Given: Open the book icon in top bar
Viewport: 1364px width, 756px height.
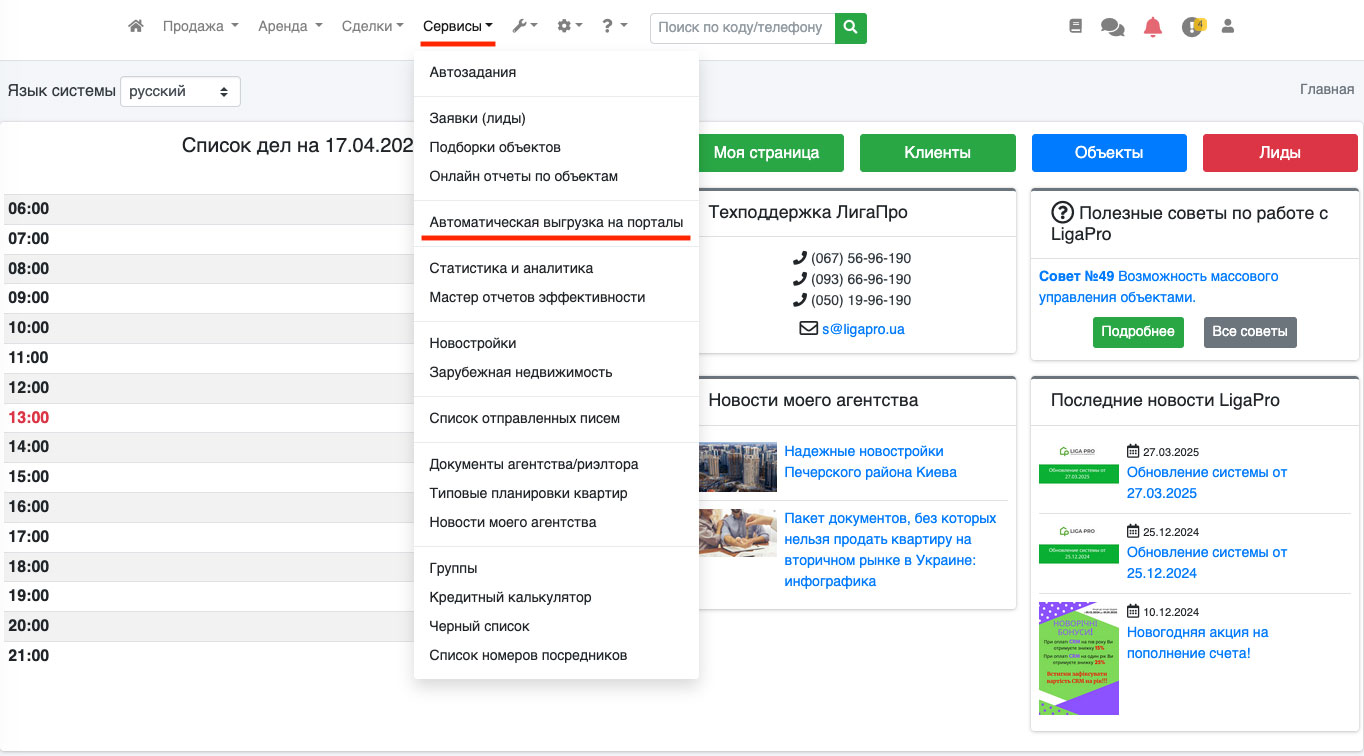Looking at the screenshot, I should pyautogui.click(x=1076, y=28).
